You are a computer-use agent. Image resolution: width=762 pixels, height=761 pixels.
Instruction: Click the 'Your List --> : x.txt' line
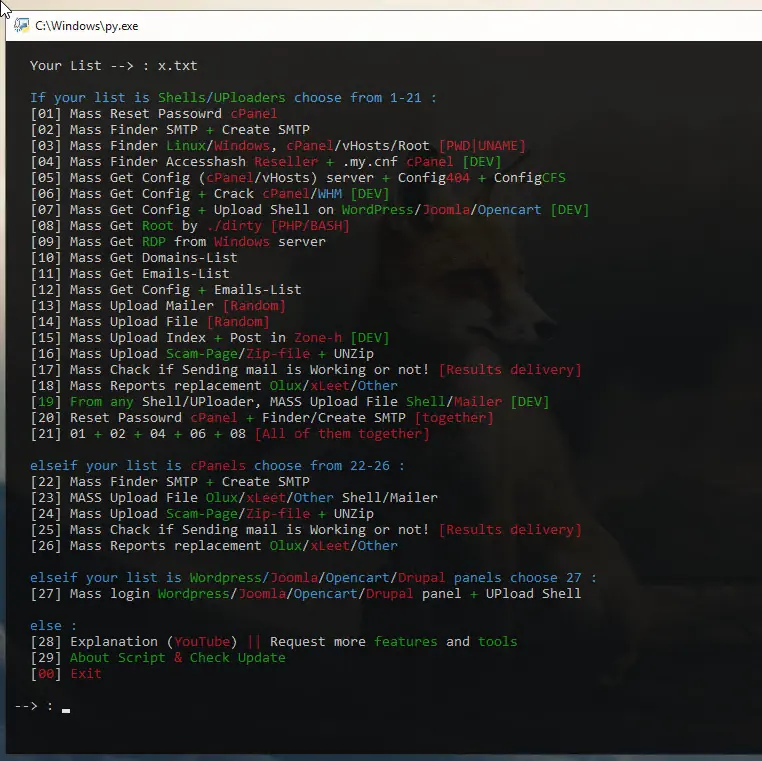tap(114, 66)
